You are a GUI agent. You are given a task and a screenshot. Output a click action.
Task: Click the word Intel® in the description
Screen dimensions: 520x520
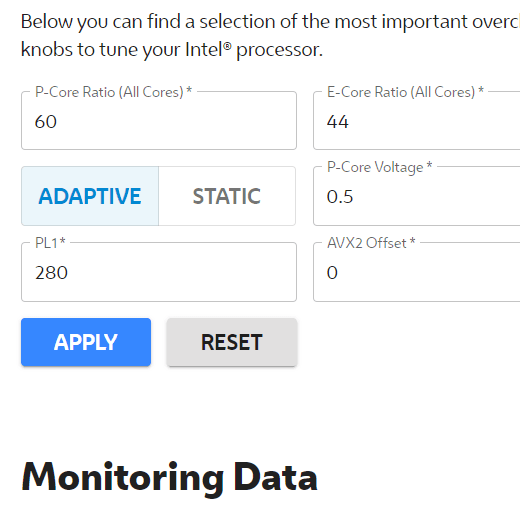(208, 50)
